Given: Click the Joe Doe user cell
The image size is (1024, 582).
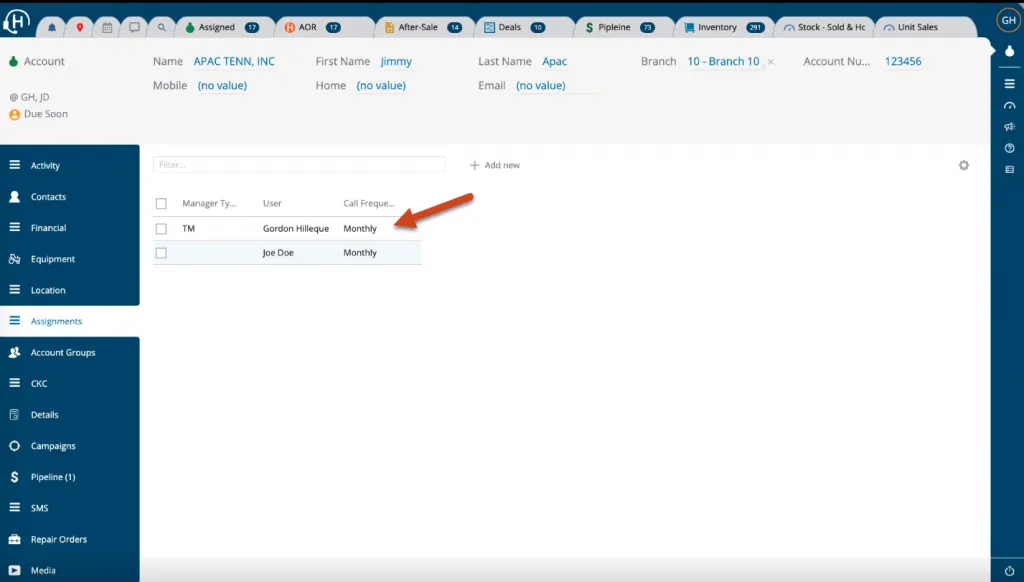Looking at the screenshot, I should click(x=278, y=253).
